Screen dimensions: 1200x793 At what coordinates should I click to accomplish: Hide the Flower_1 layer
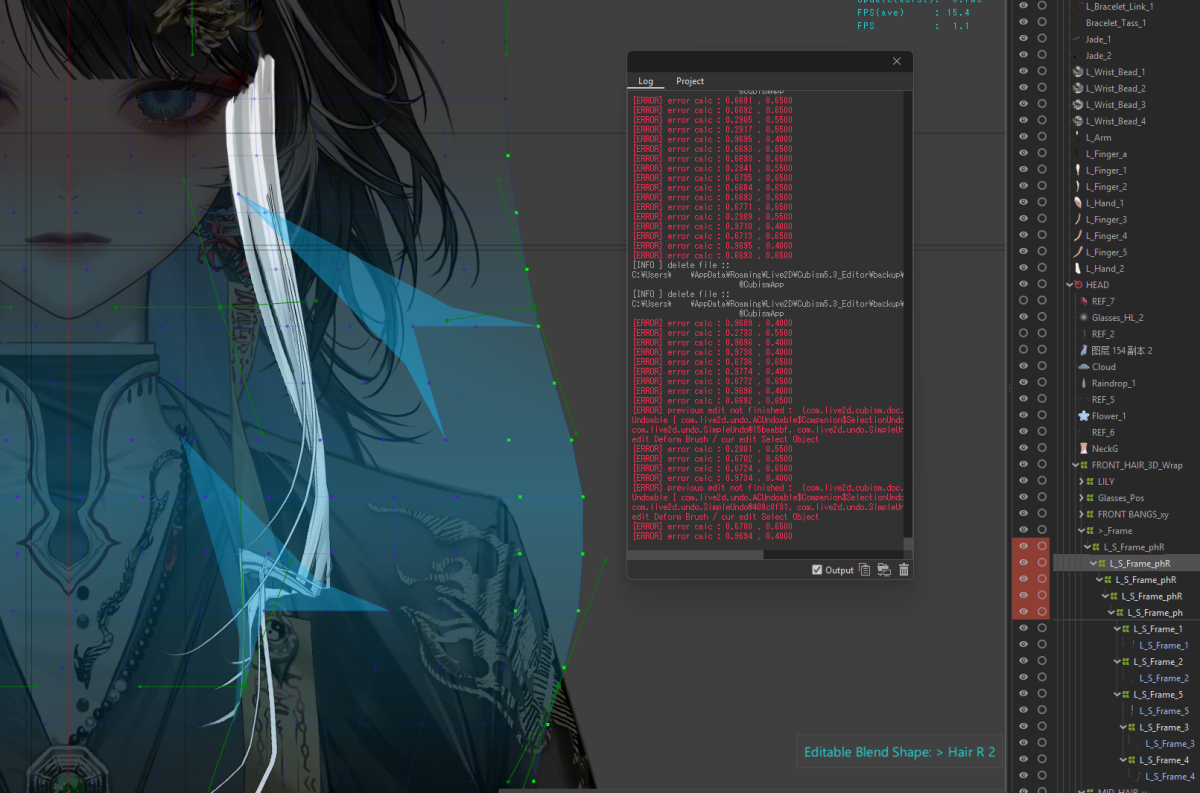point(1023,416)
